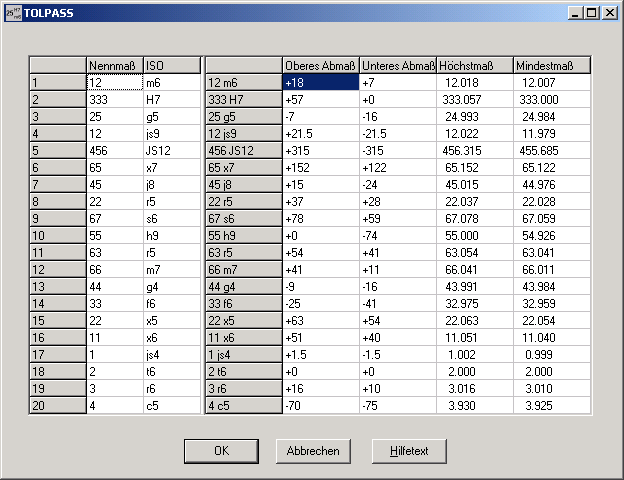Select the Höchstmaß value 333.057
The height and width of the screenshot is (480, 624).
tap(474, 100)
